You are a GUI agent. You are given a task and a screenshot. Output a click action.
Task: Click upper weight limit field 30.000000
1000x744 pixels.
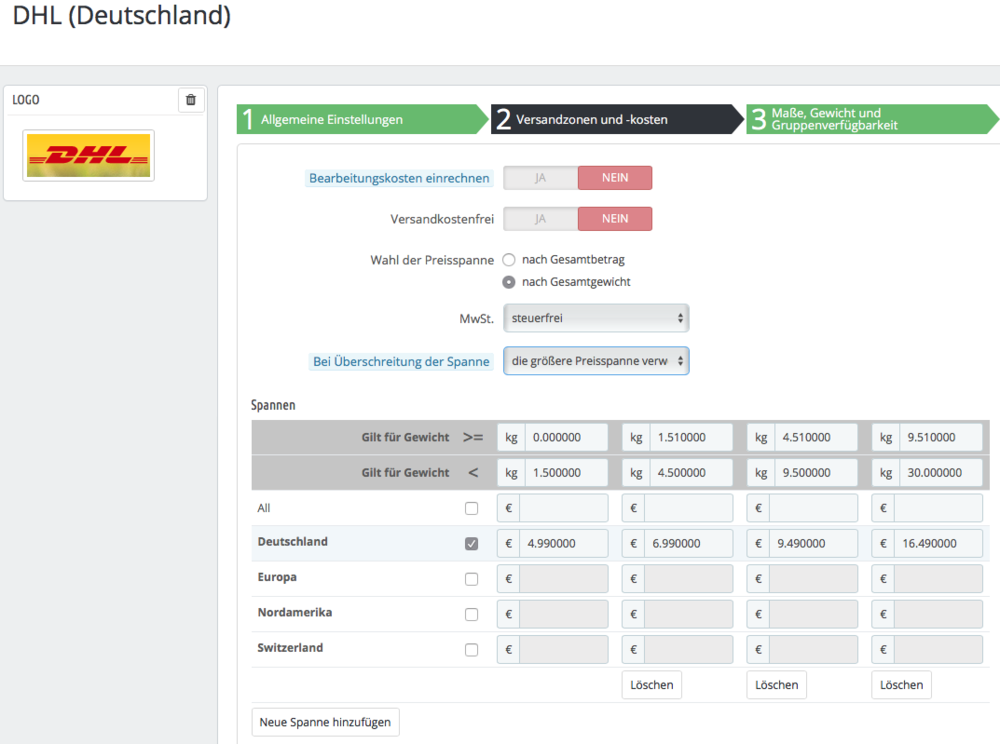pyautogui.click(x=941, y=472)
